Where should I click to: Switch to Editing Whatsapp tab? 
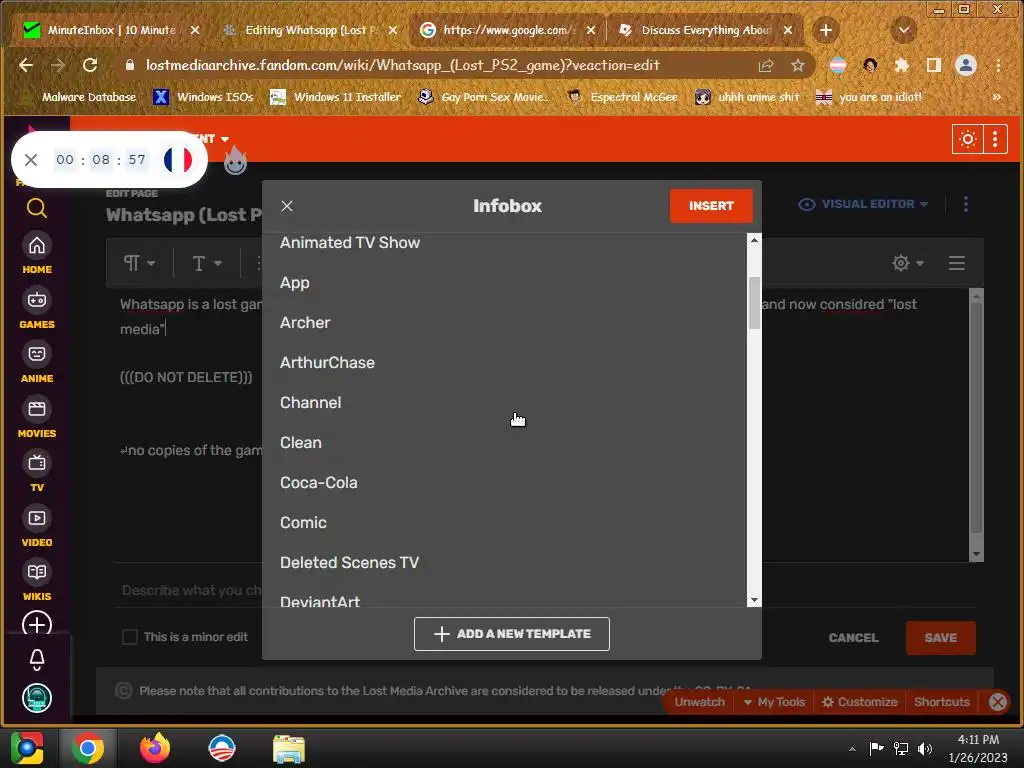click(307, 30)
